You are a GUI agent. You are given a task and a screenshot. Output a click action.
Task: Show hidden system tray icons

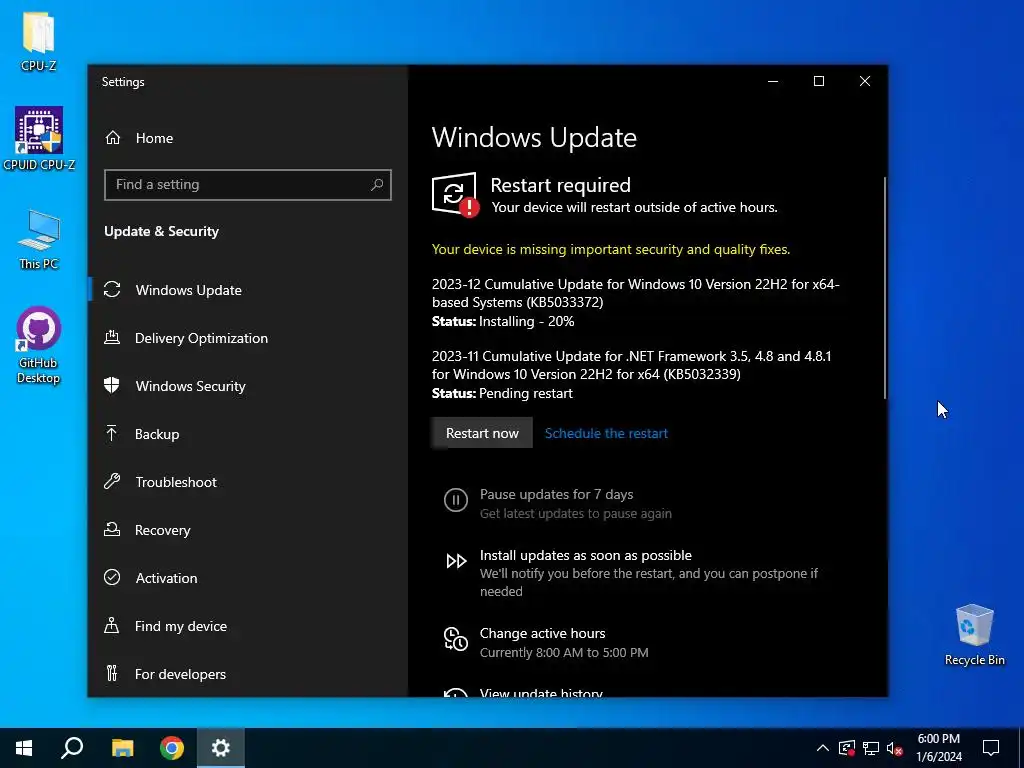(x=823, y=748)
